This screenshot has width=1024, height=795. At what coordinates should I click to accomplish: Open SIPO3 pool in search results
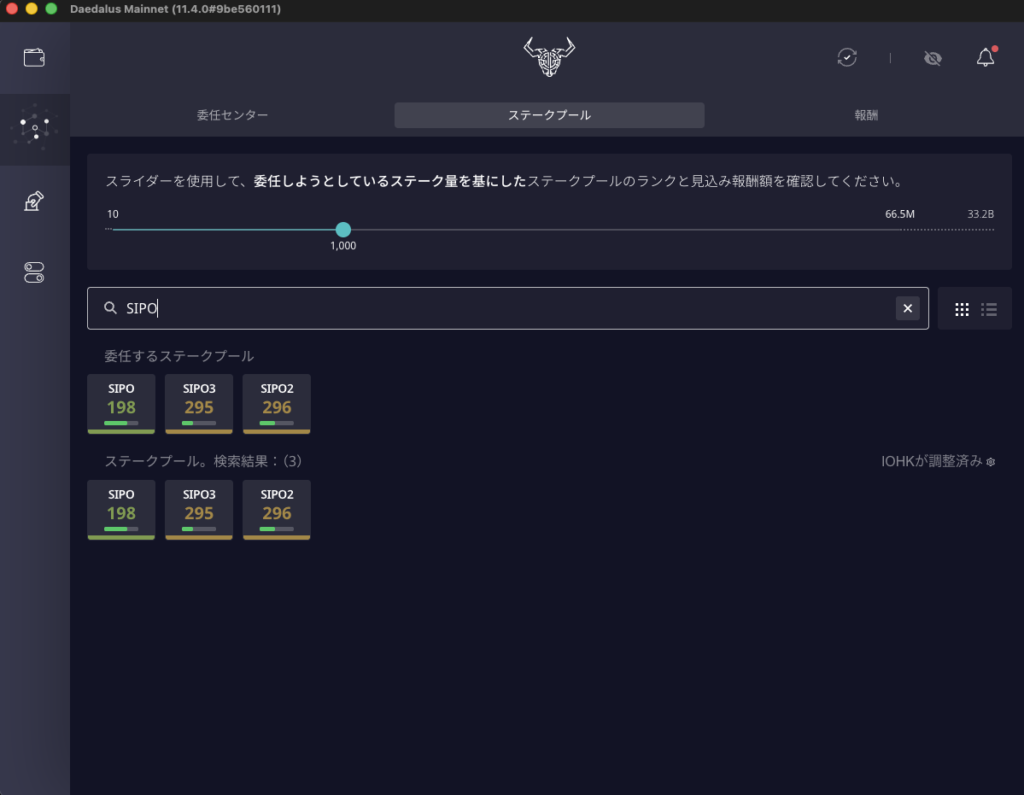[x=199, y=510]
